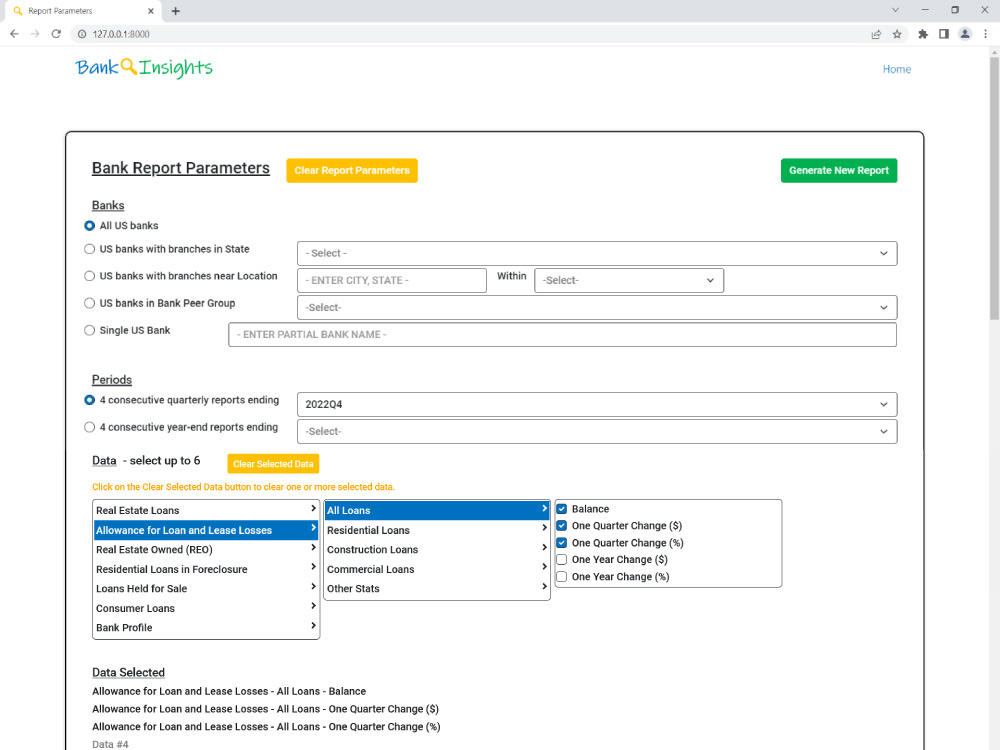Open the Chrome profile menu
1000x750 pixels.
pos(965,34)
